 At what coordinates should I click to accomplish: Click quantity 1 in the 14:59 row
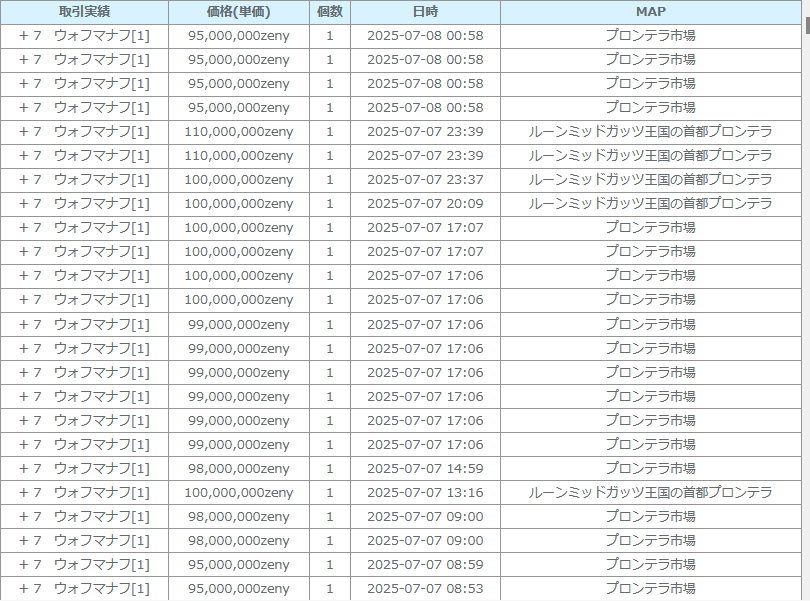pyautogui.click(x=330, y=469)
